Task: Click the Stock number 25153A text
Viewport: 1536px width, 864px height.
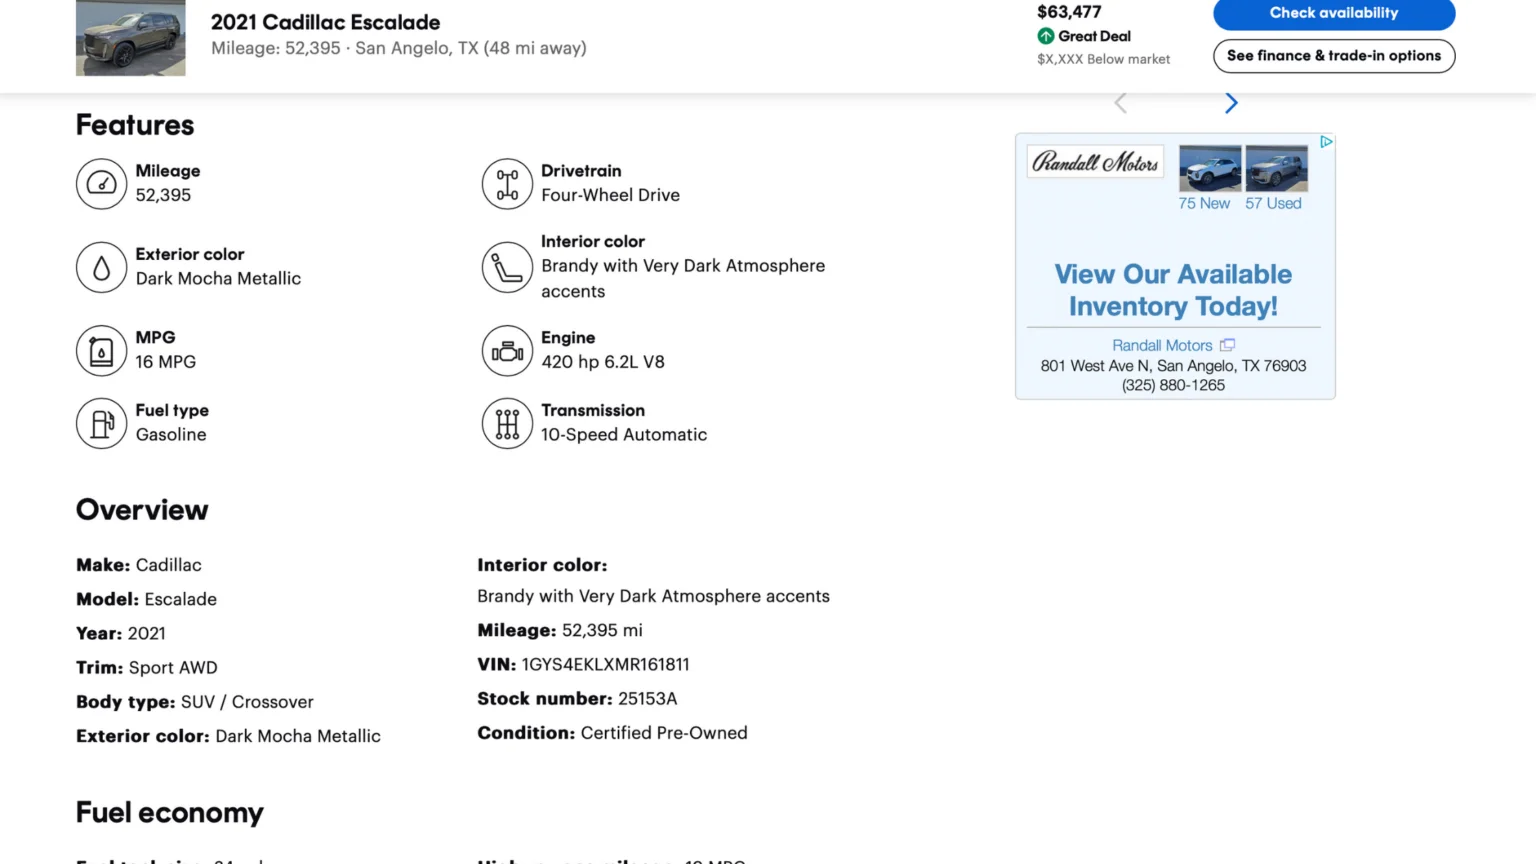Action: coord(577,698)
